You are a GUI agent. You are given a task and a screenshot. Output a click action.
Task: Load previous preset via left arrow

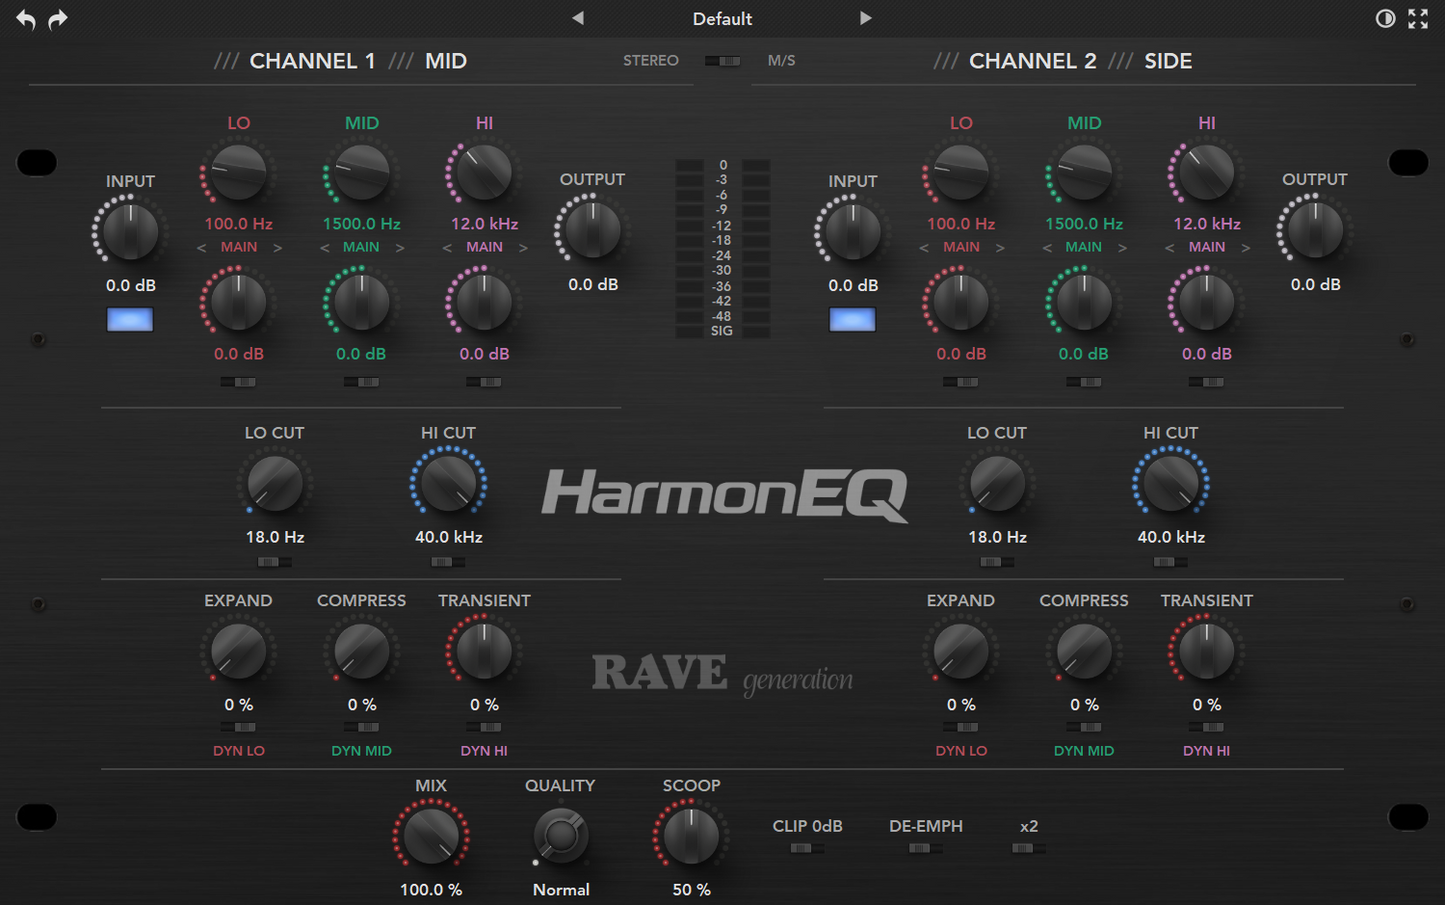click(578, 18)
